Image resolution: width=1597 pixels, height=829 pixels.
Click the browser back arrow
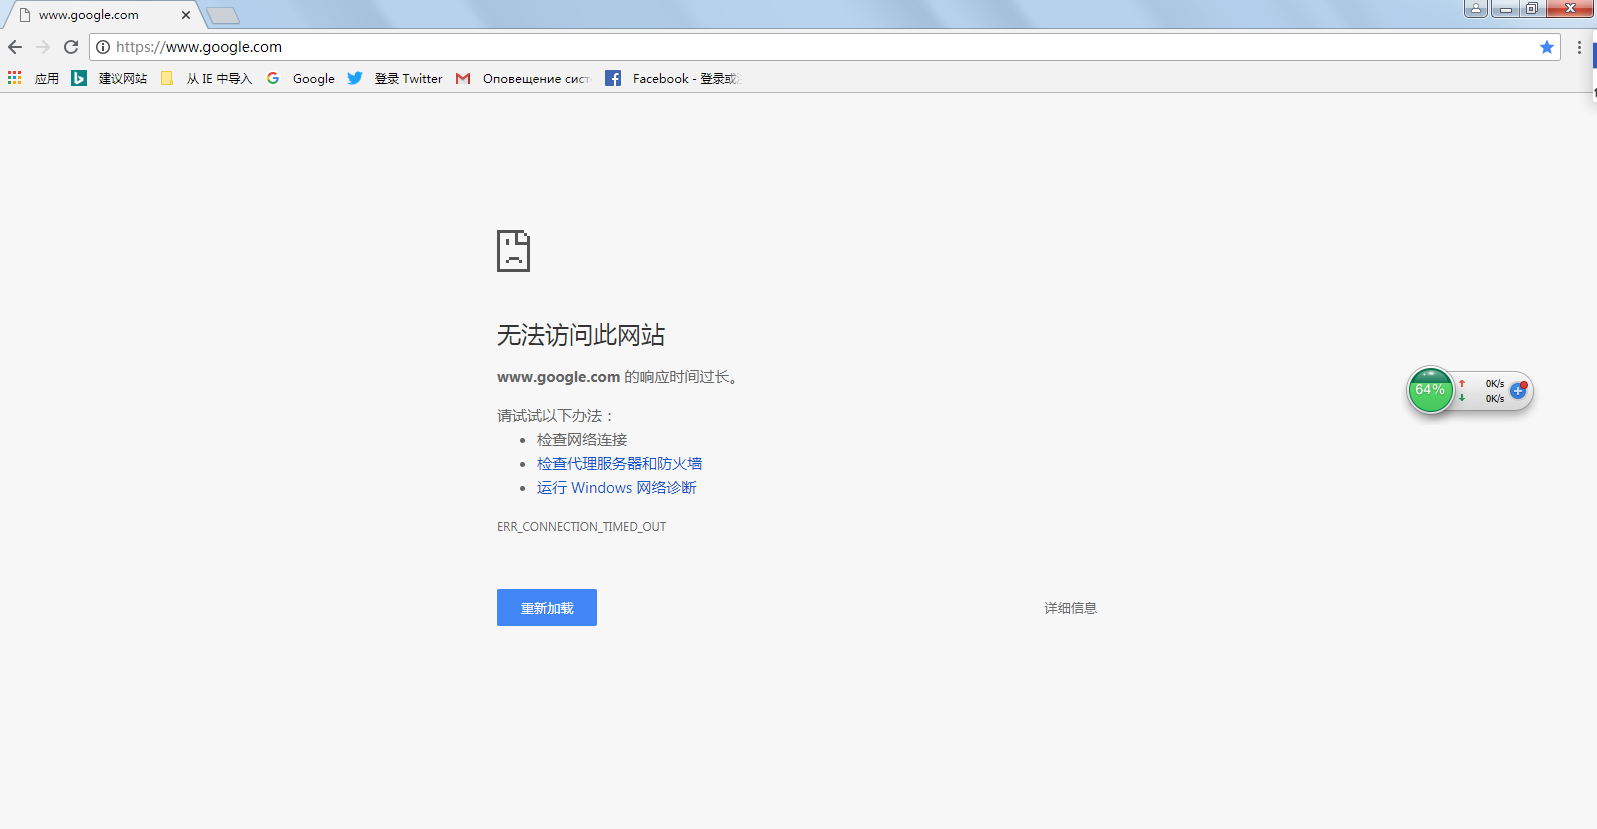(x=15, y=47)
